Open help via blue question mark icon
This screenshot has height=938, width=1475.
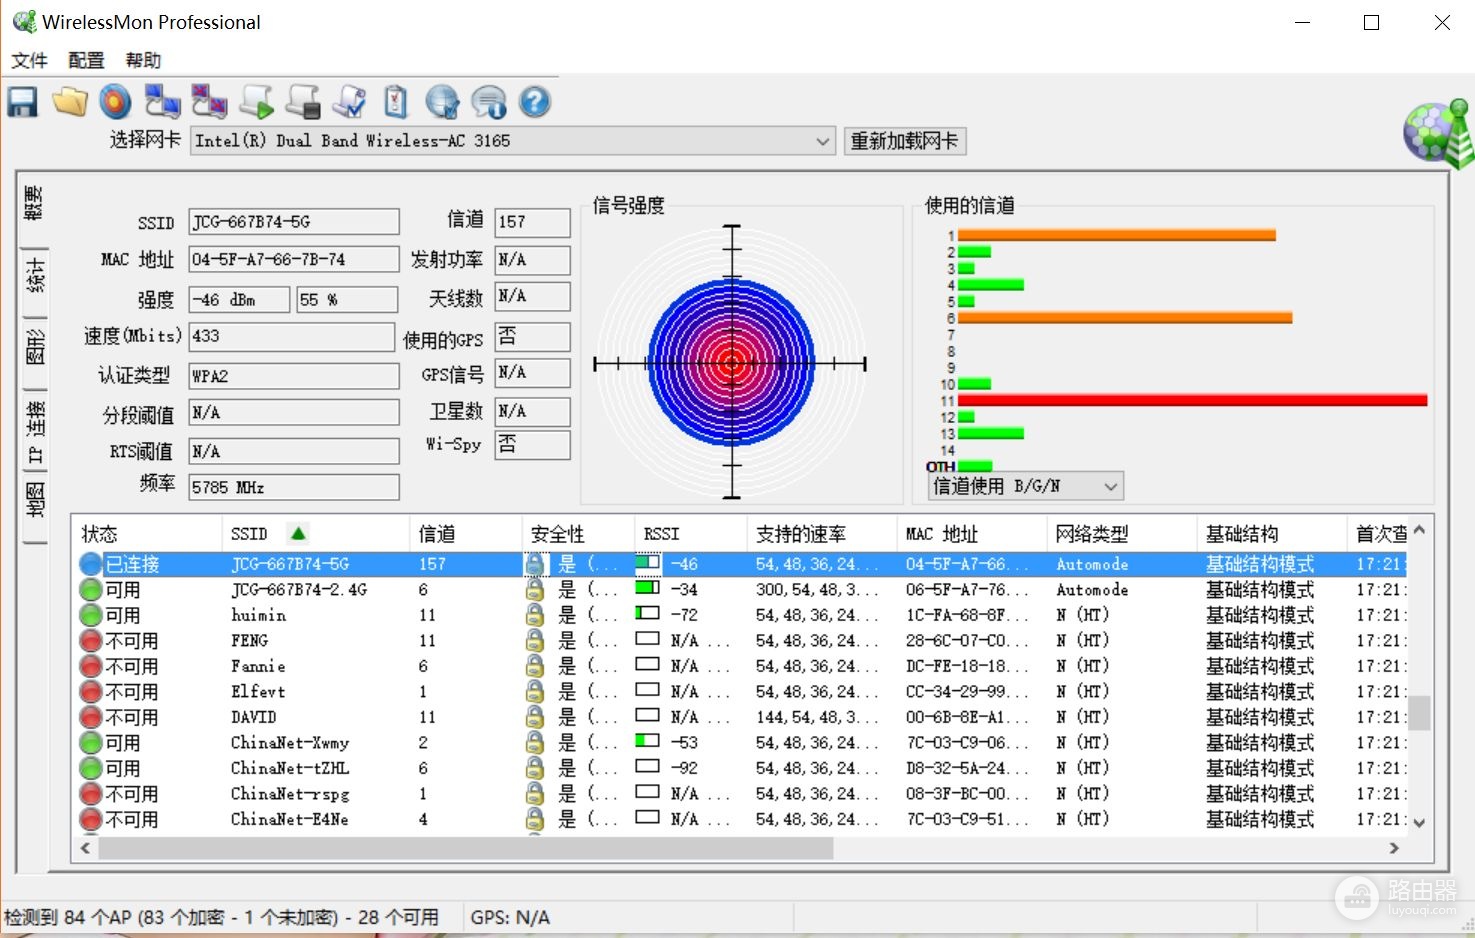(x=536, y=102)
